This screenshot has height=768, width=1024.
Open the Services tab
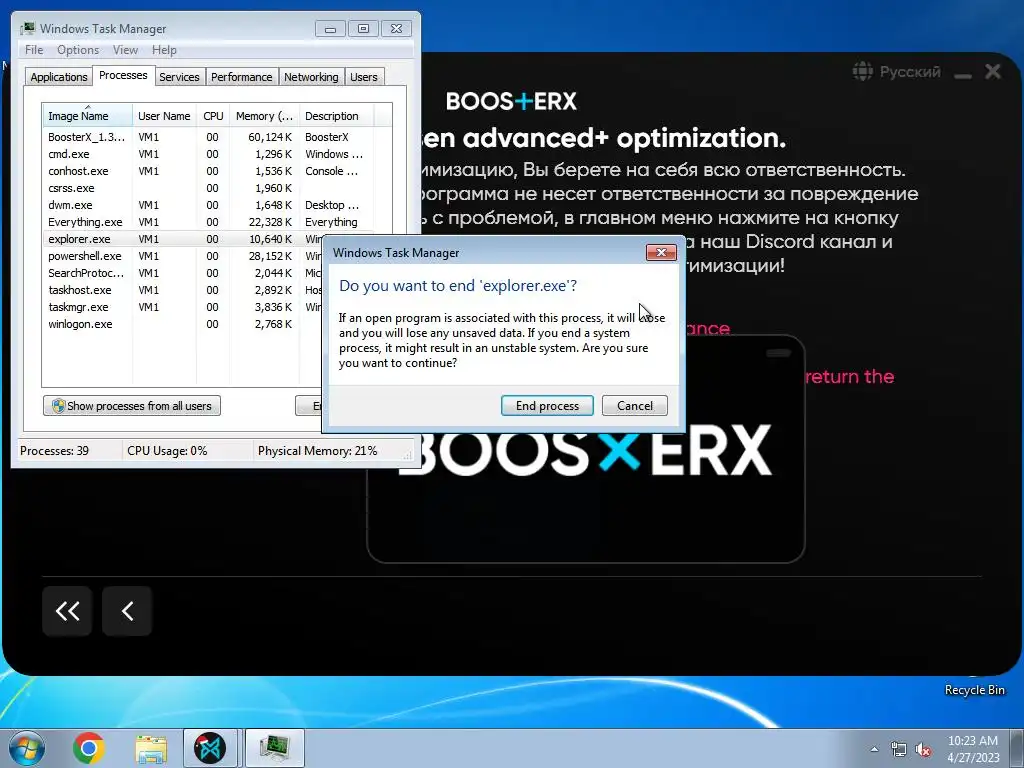click(x=179, y=77)
